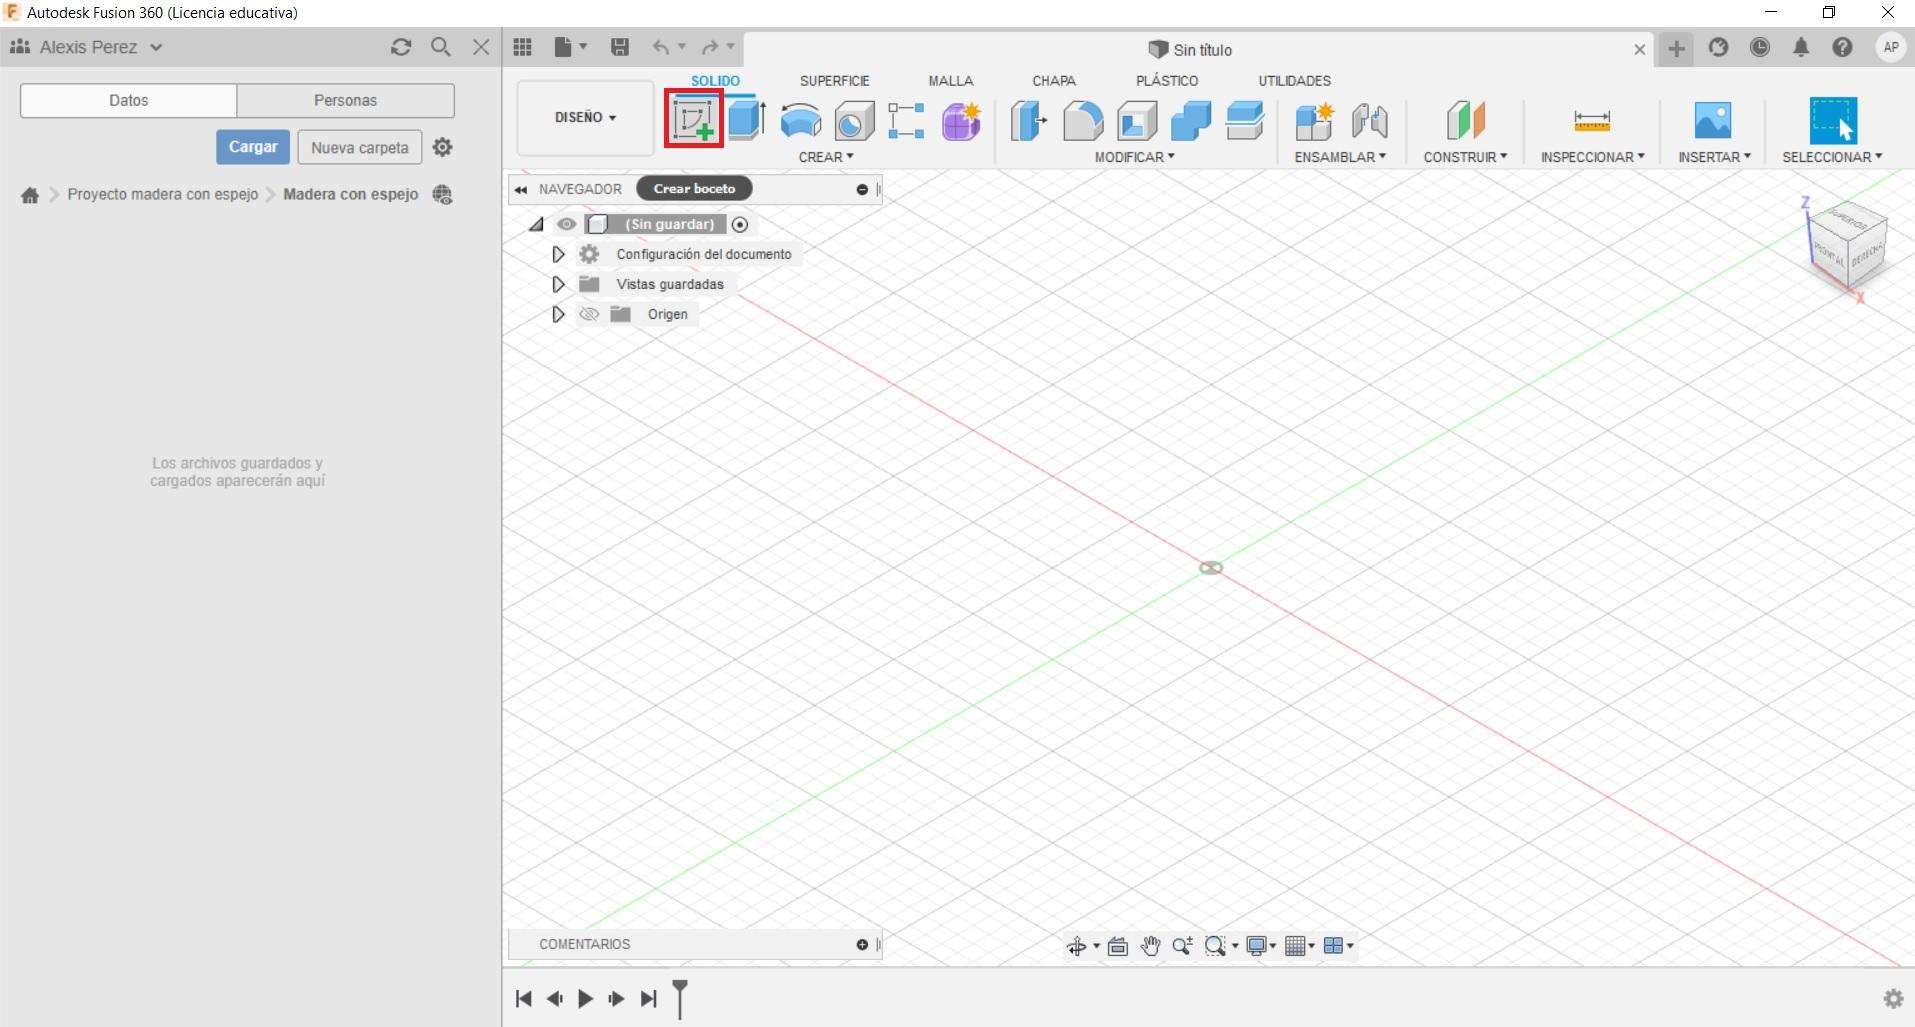
Task: Click the Offset Plane construct icon
Action: coord(1465,121)
